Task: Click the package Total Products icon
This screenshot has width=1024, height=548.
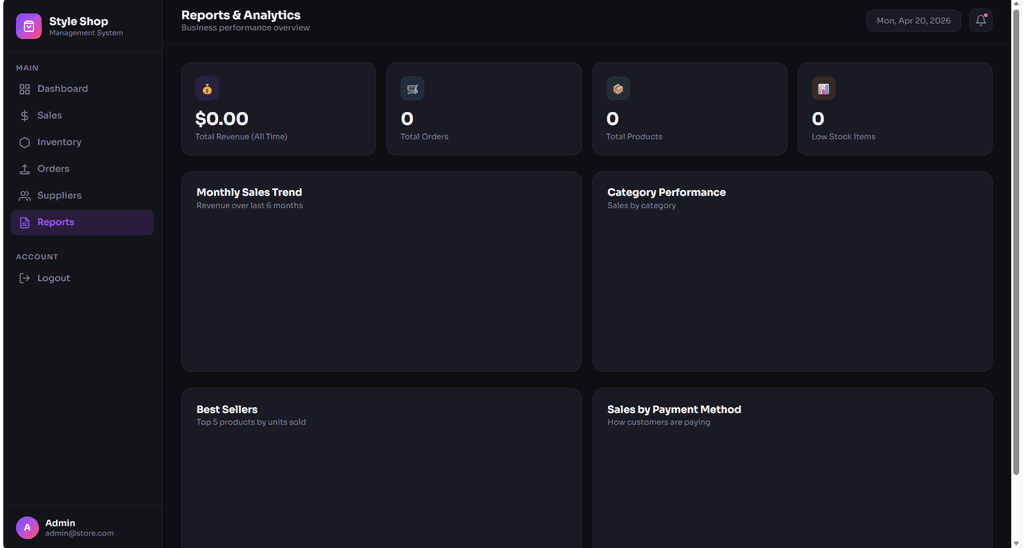Action: click(618, 89)
